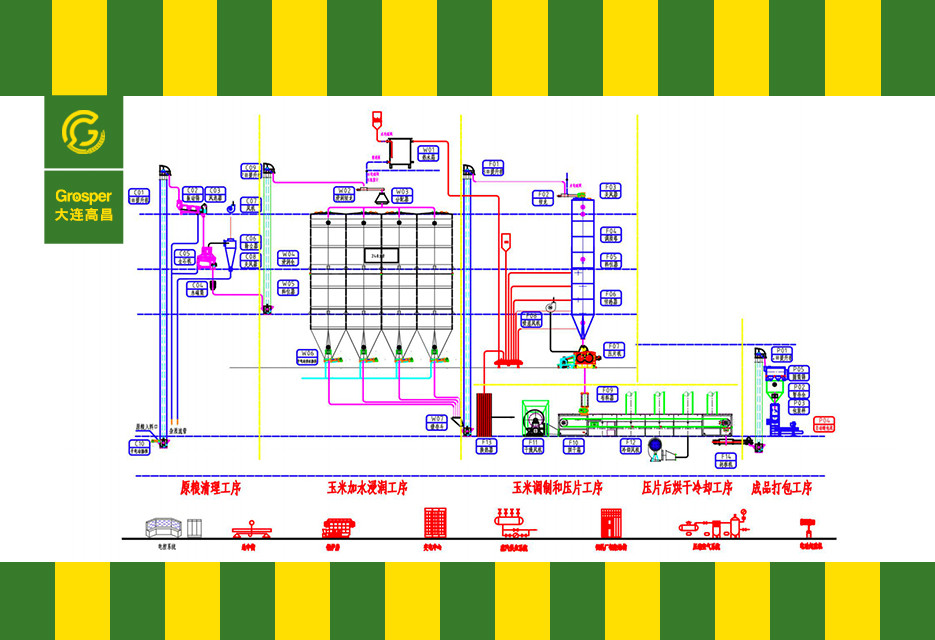Select the C01 equipment label
Screen dimensions: 935x640
tap(139, 196)
